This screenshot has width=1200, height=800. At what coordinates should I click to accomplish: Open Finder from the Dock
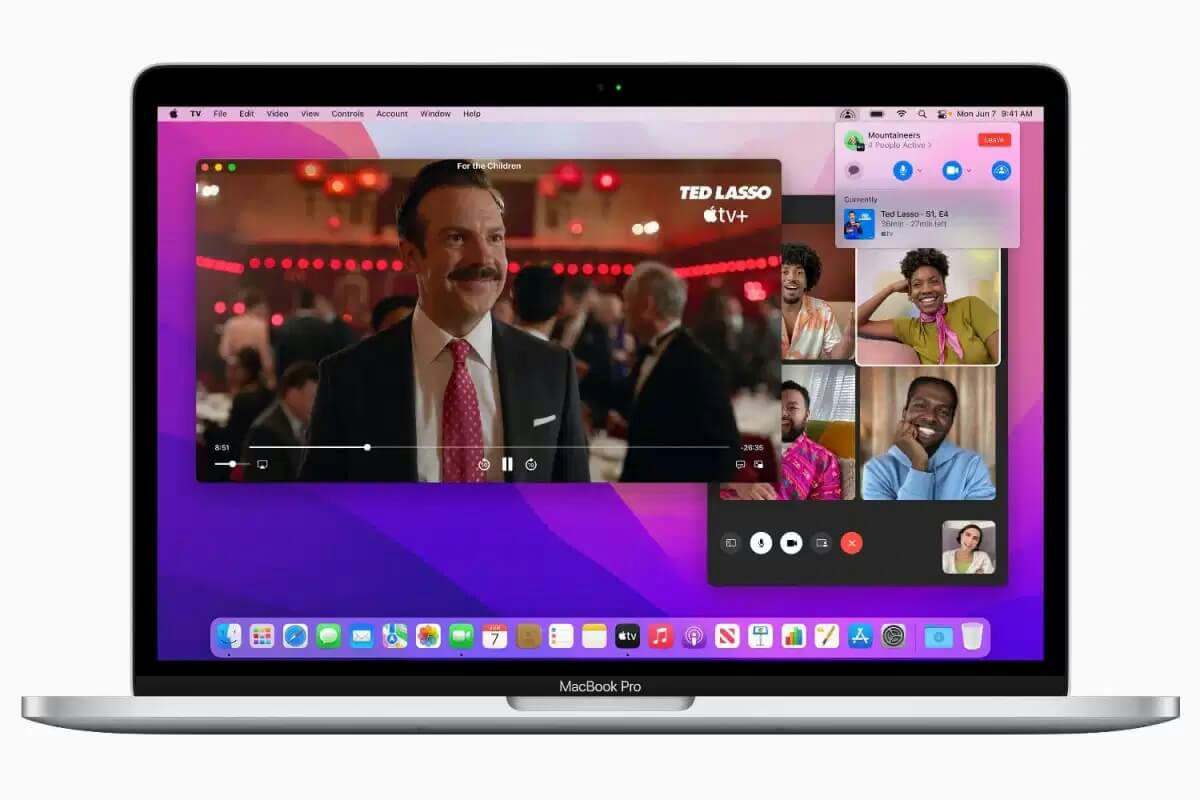[x=229, y=635]
